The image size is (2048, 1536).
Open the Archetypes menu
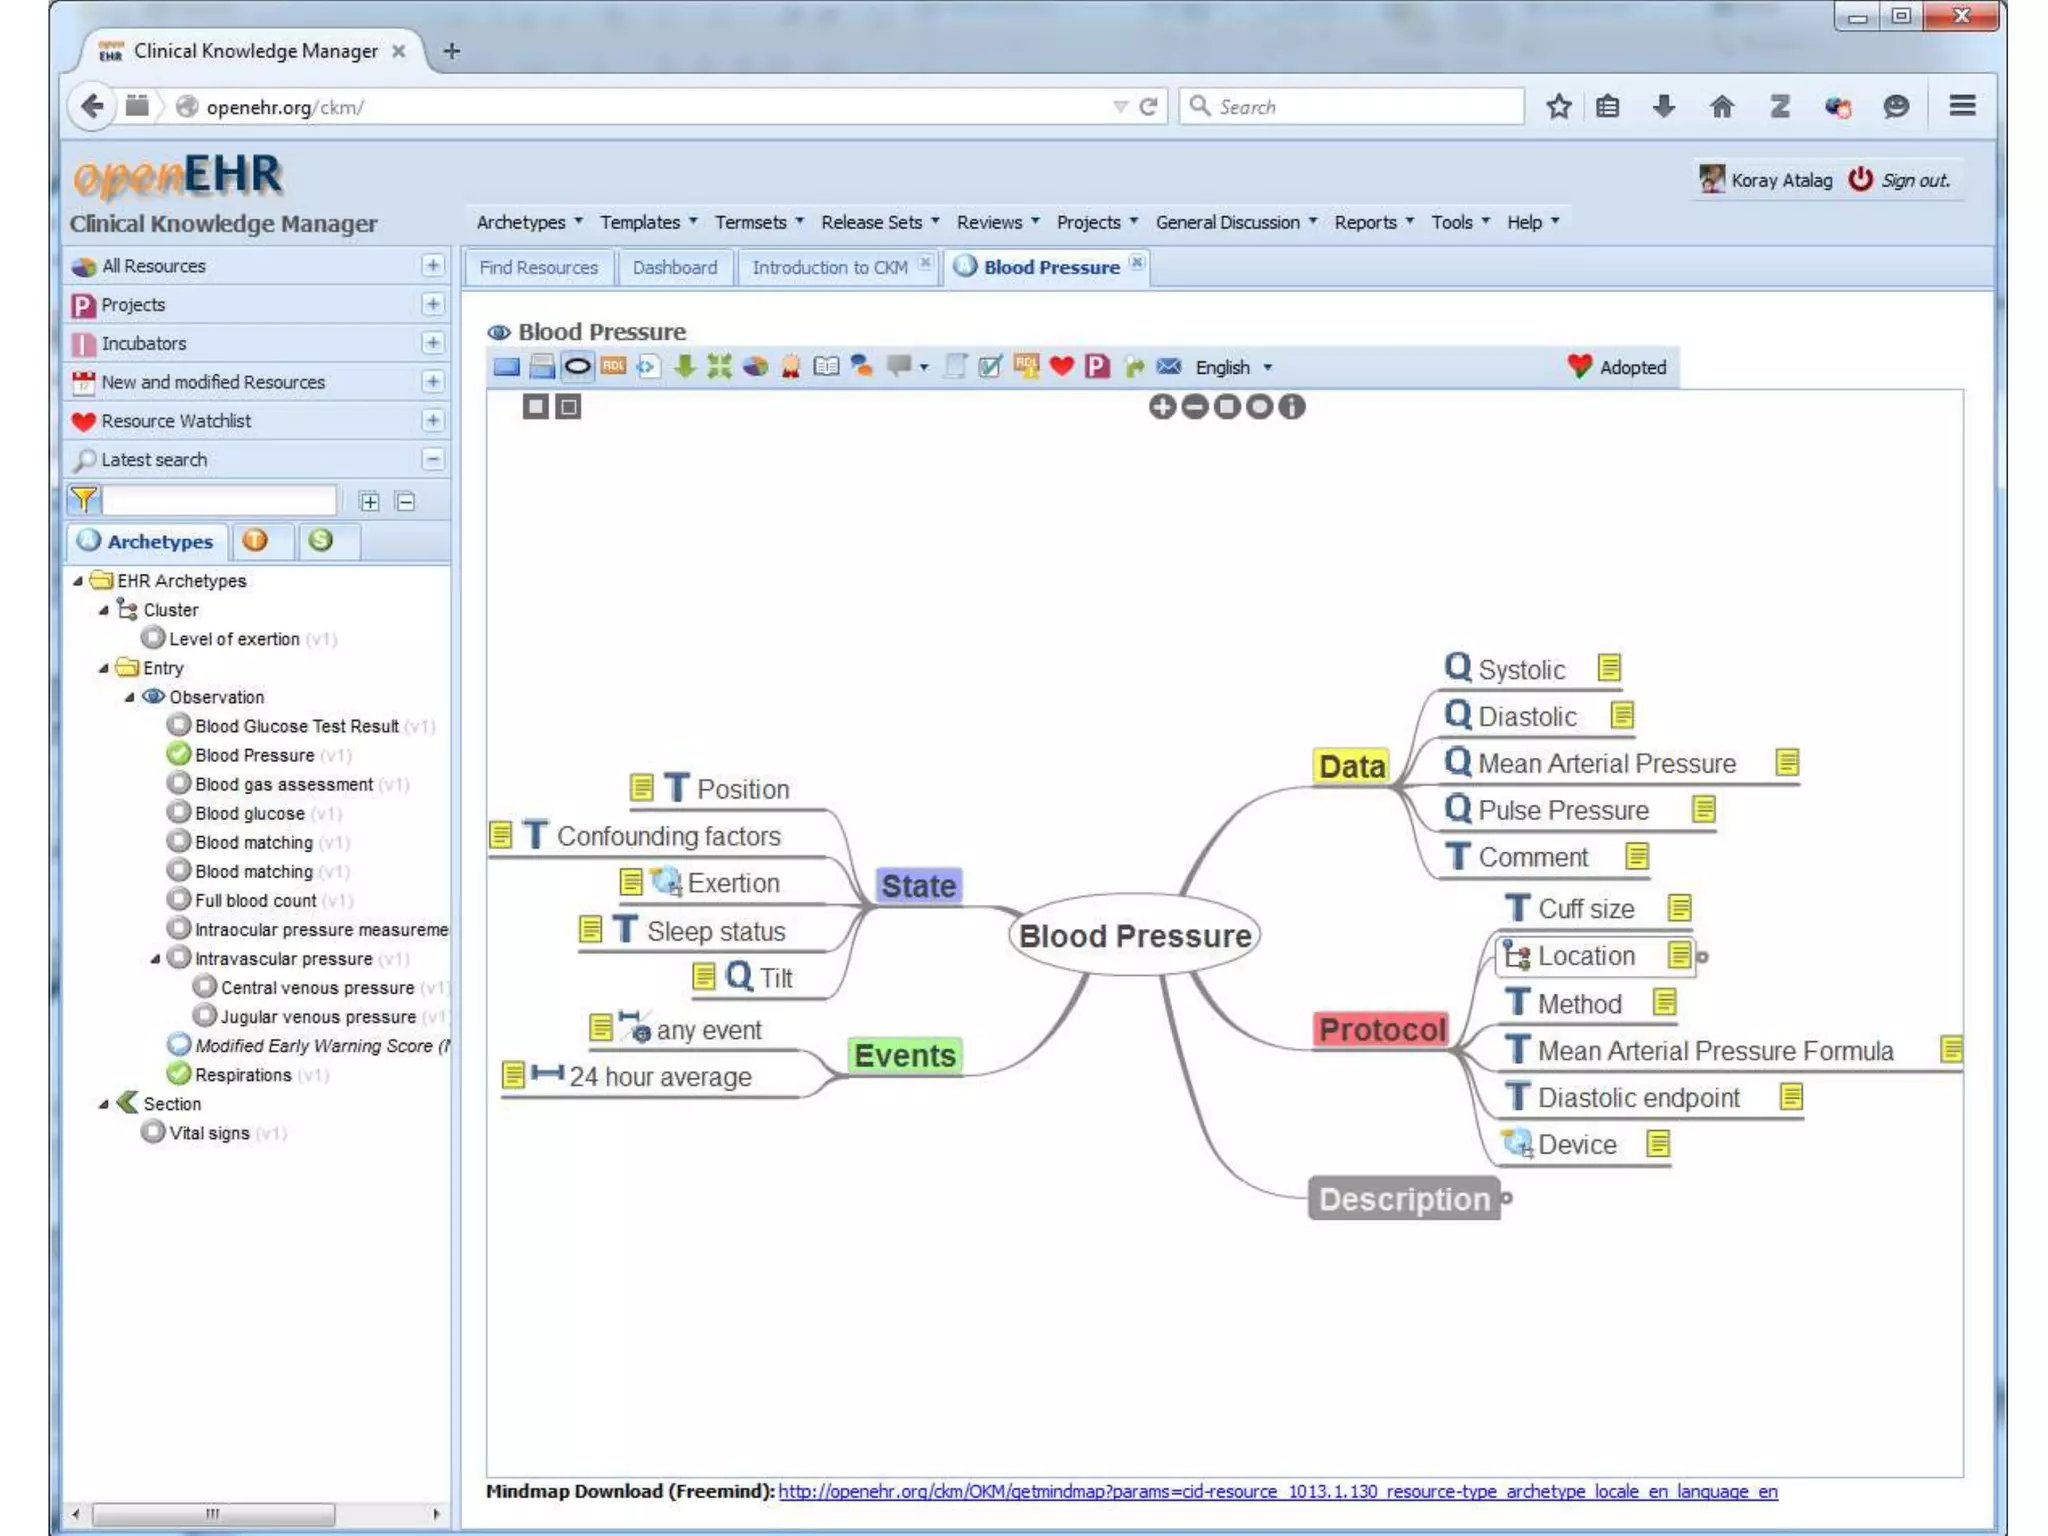pyautogui.click(x=529, y=222)
